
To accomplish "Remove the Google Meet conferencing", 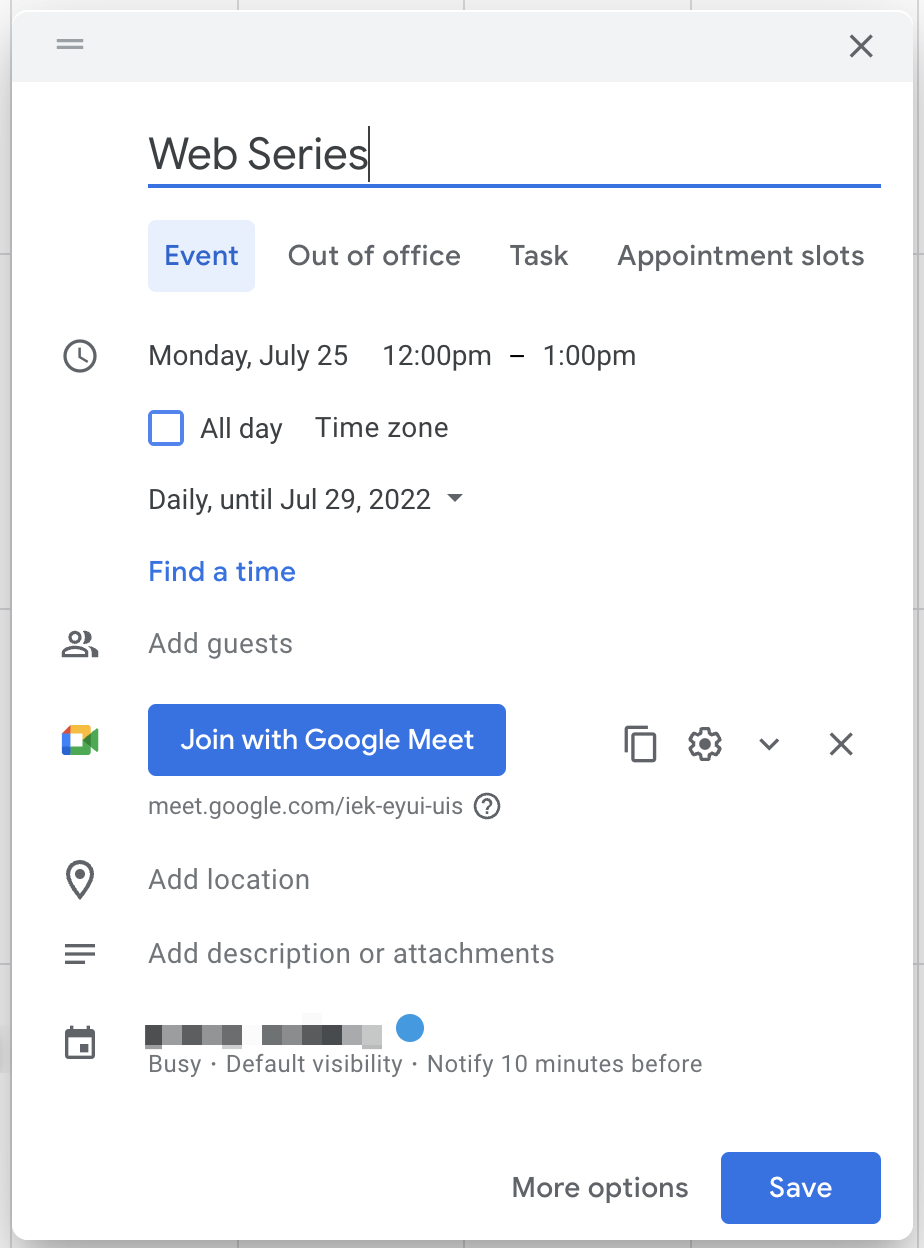I will (841, 744).
